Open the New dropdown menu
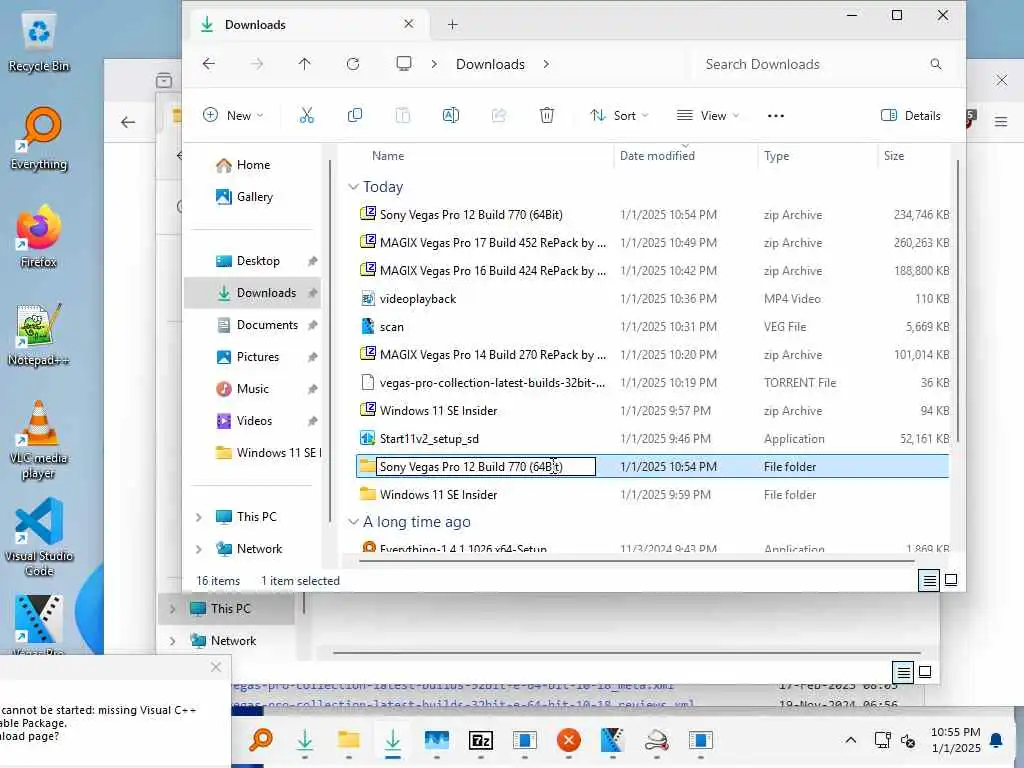Image resolution: width=1024 pixels, height=768 pixels. pos(234,116)
